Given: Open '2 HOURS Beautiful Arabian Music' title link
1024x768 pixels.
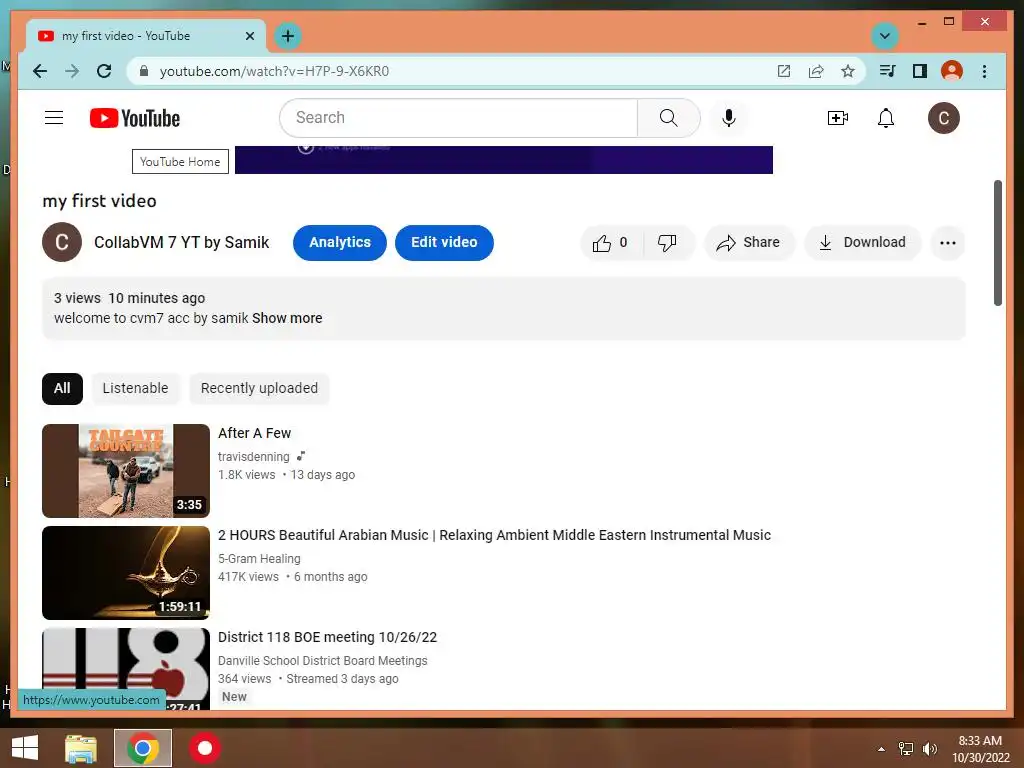Looking at the screenshot, I should (494, 535).
